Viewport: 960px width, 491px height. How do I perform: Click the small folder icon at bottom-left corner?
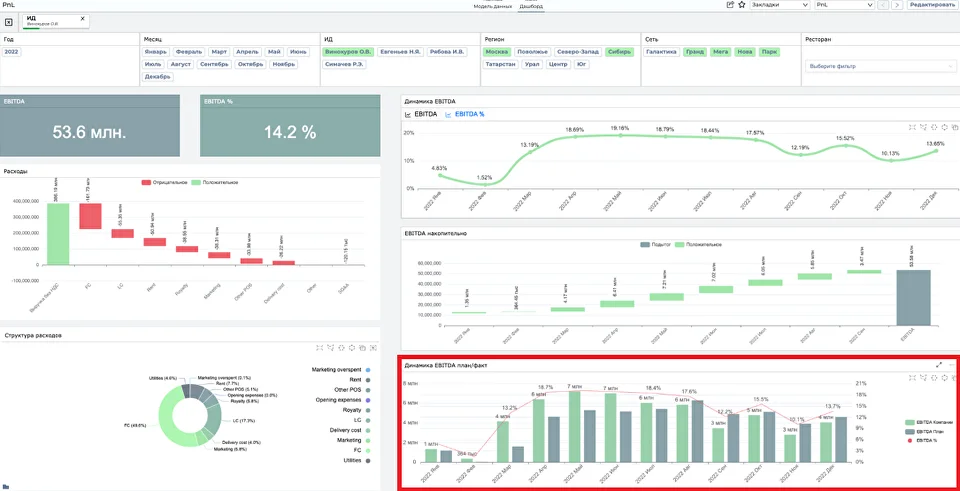click(x=6, y=487)
